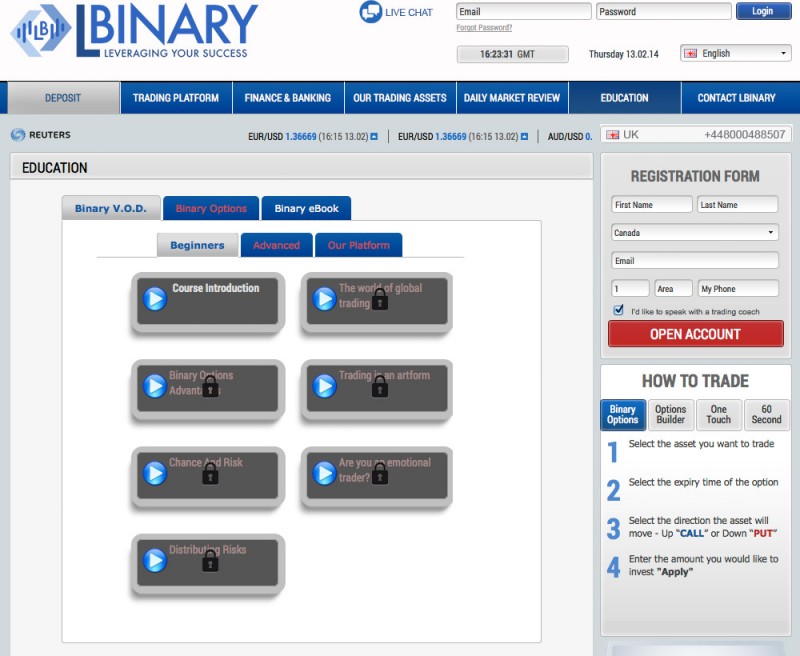This screenshot has width=800, height=656.
Task: Click play on Trading is an artform
Action: tap(324, 386)
